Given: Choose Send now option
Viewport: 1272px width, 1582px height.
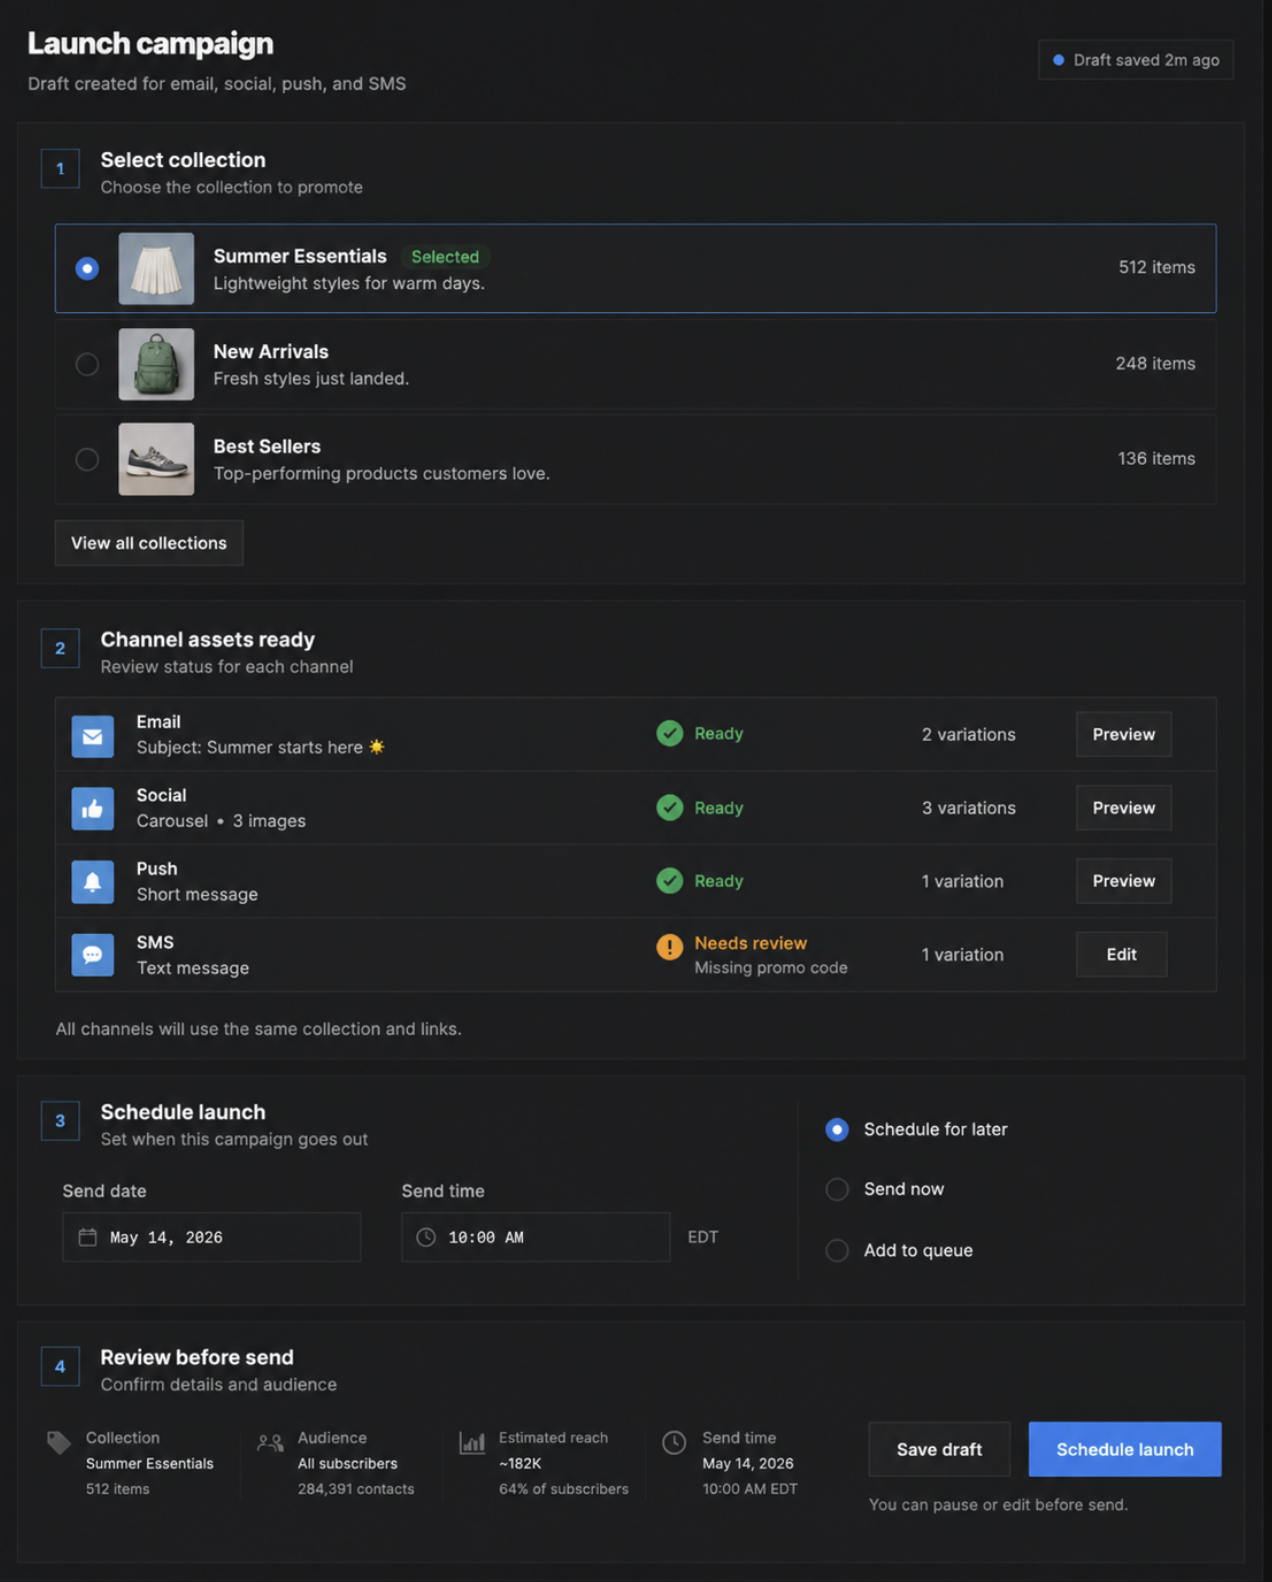Looking at the screenshot, I should point(837,1189).
